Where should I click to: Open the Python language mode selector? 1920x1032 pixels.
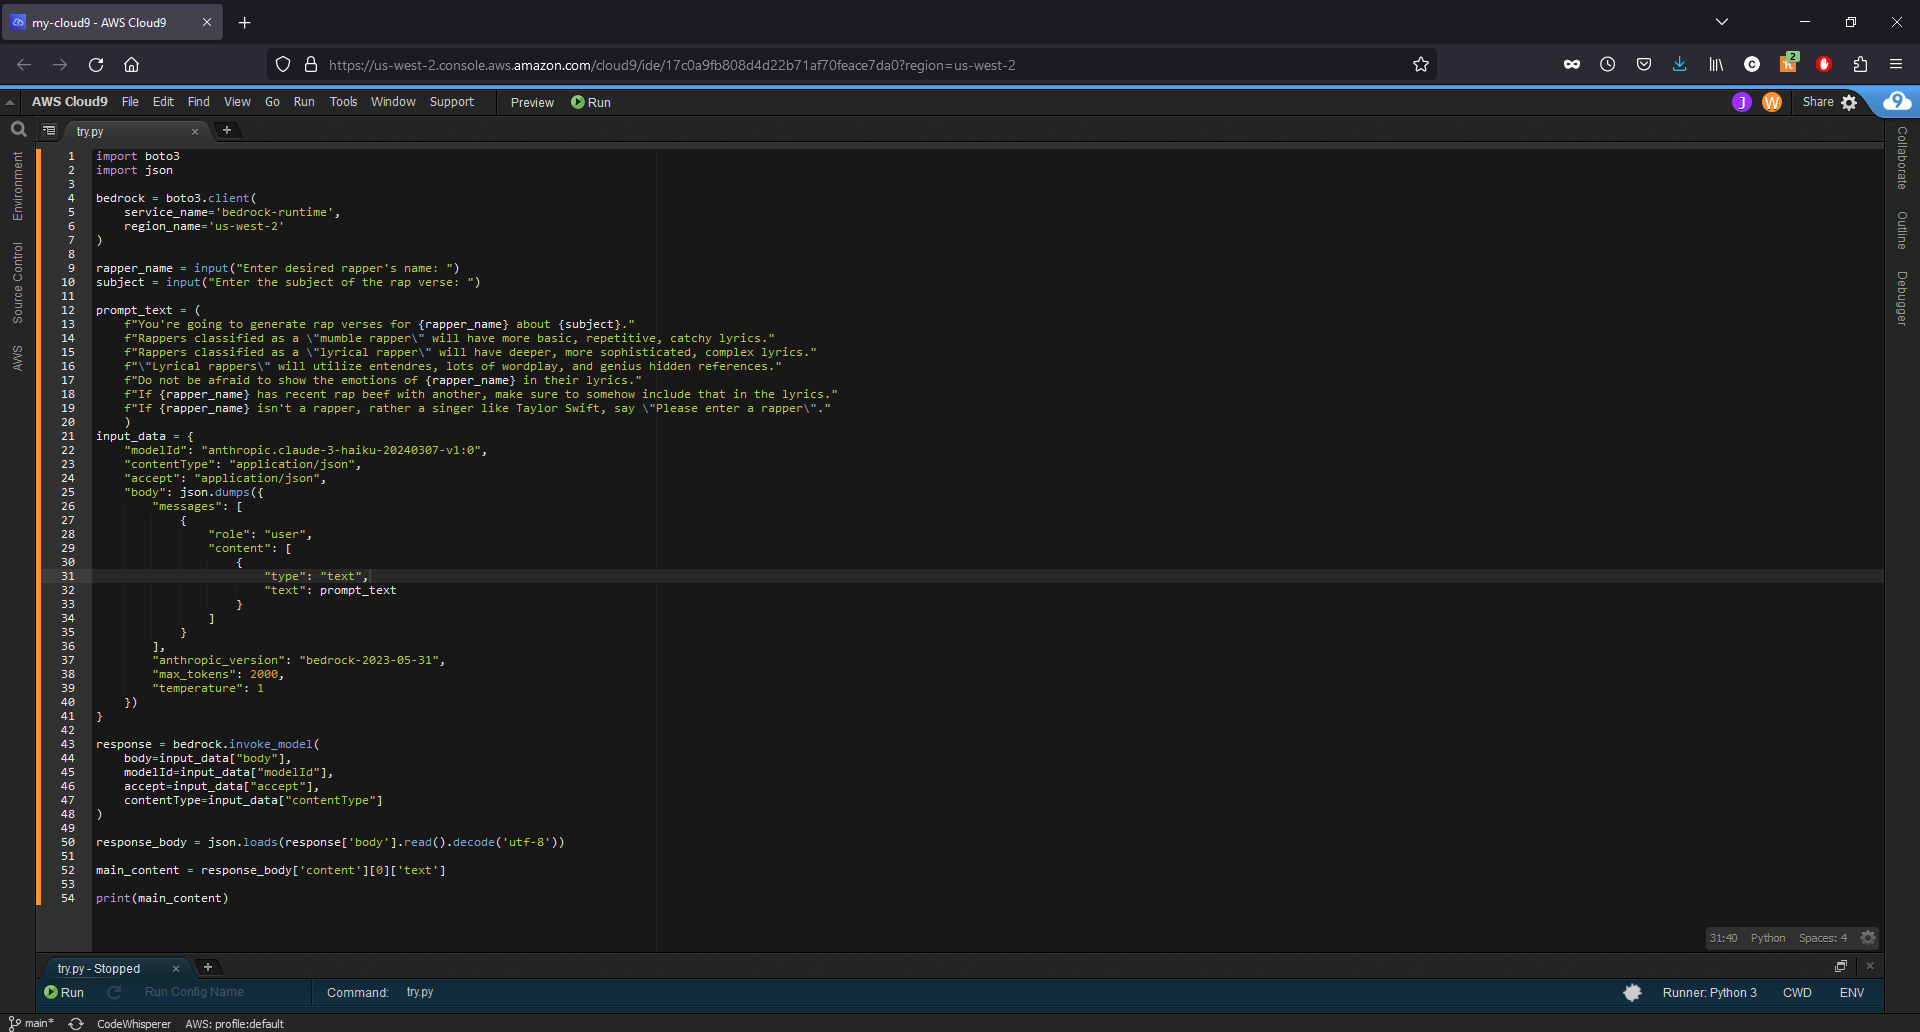pos(1767,938)
